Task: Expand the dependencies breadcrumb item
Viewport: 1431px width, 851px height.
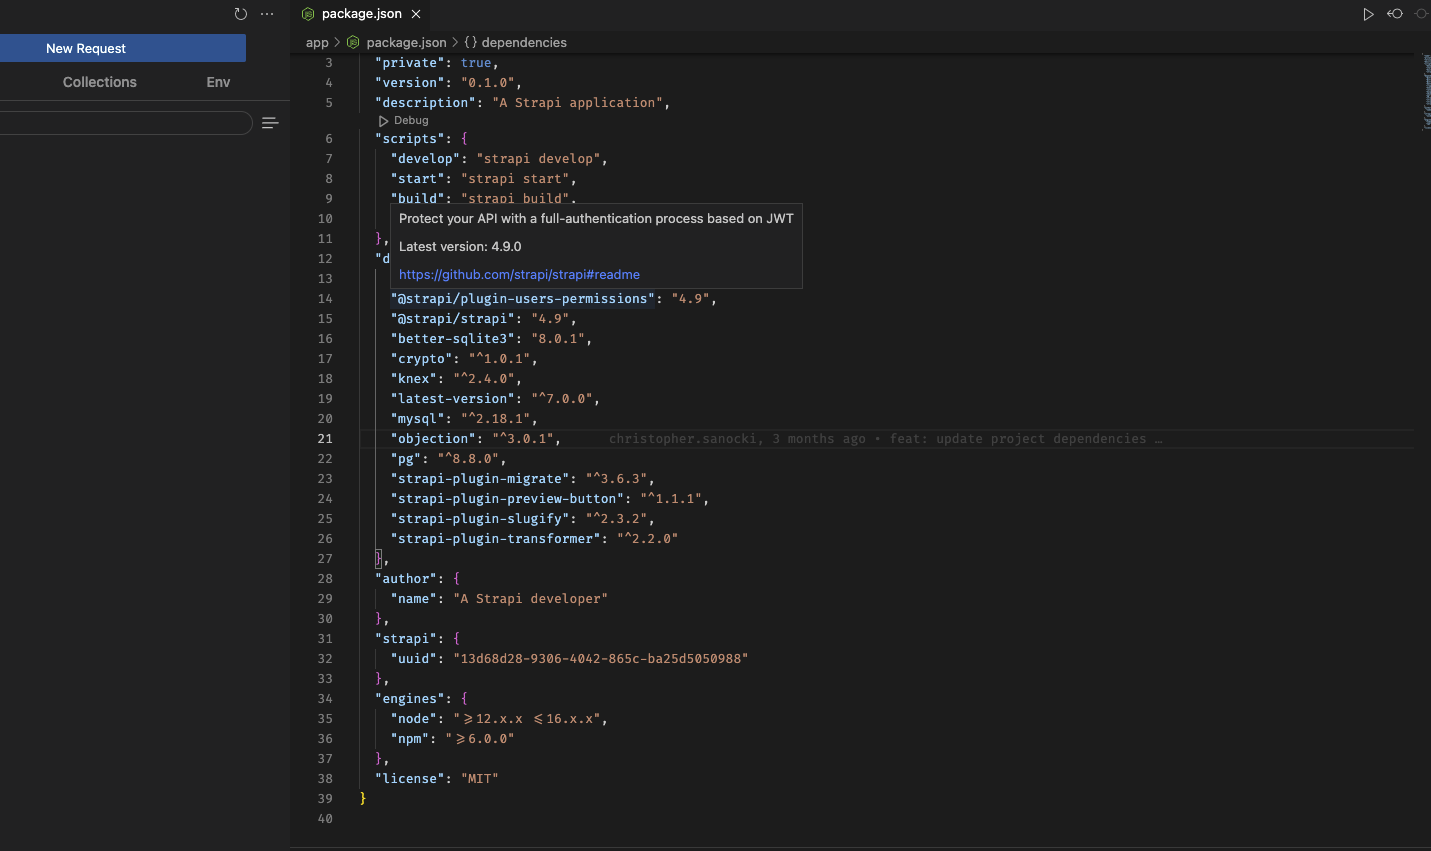Action: pos(523,42)
